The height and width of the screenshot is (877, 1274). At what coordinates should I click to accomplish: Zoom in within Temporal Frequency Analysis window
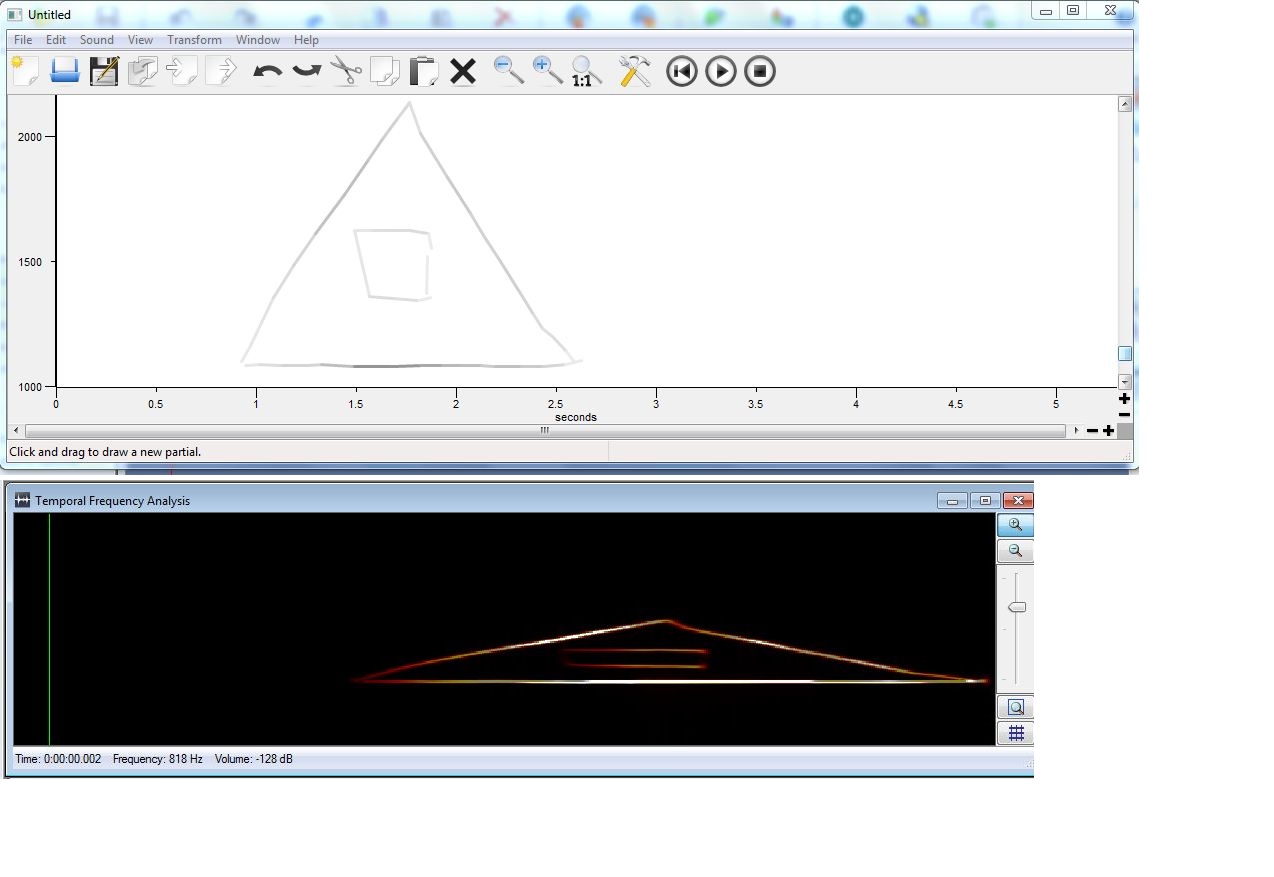pyautogui.click(x=1015, y=525)
